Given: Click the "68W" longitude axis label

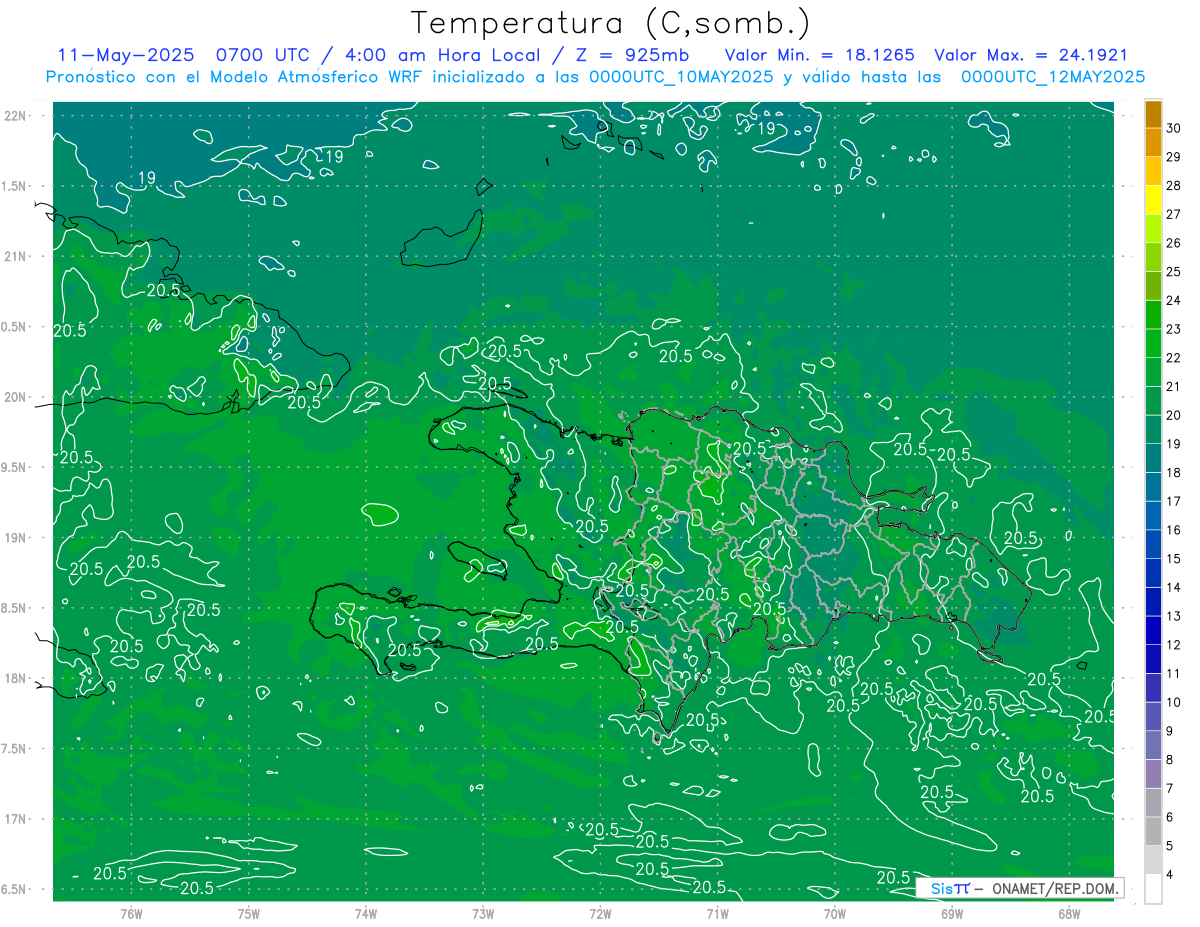Looking at the screenshot, I should pos(1069,914).
